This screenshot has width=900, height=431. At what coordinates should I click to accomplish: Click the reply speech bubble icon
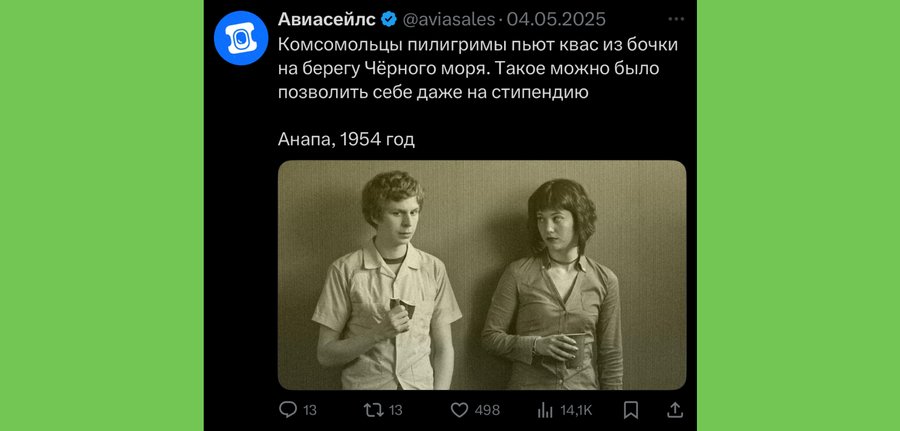coord(288,410)
